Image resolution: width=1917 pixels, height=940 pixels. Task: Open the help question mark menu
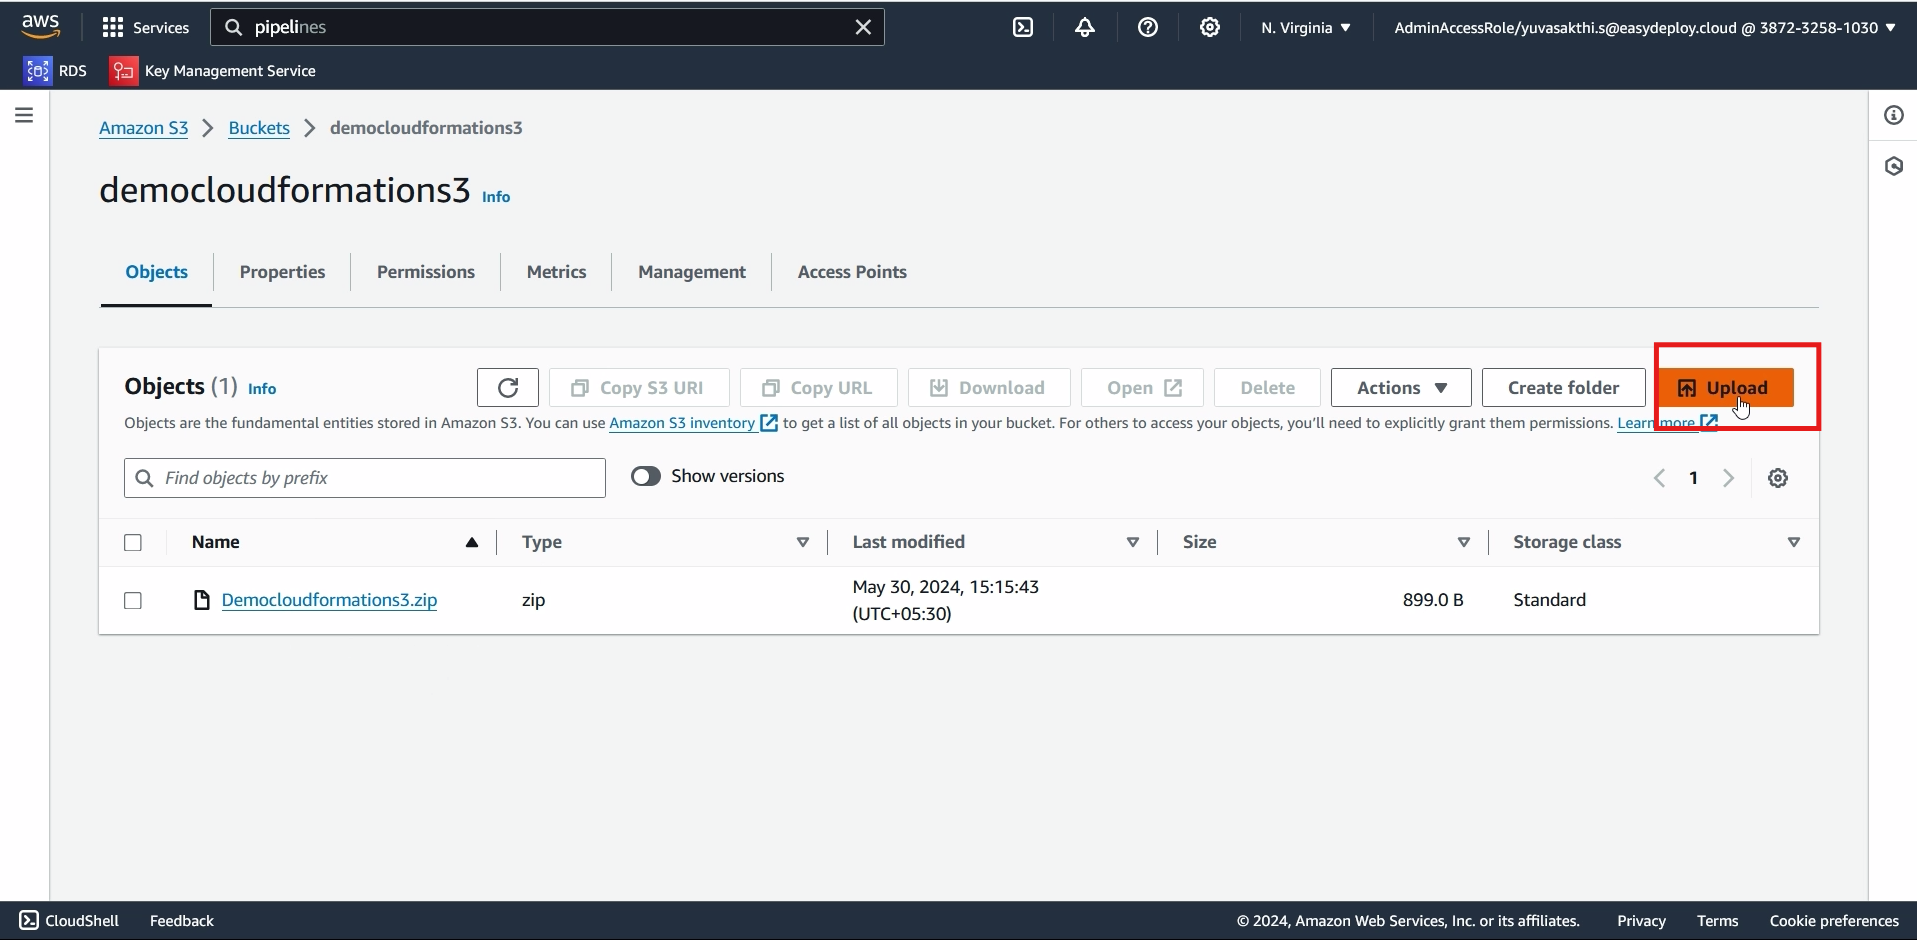tap(1148, 28)
